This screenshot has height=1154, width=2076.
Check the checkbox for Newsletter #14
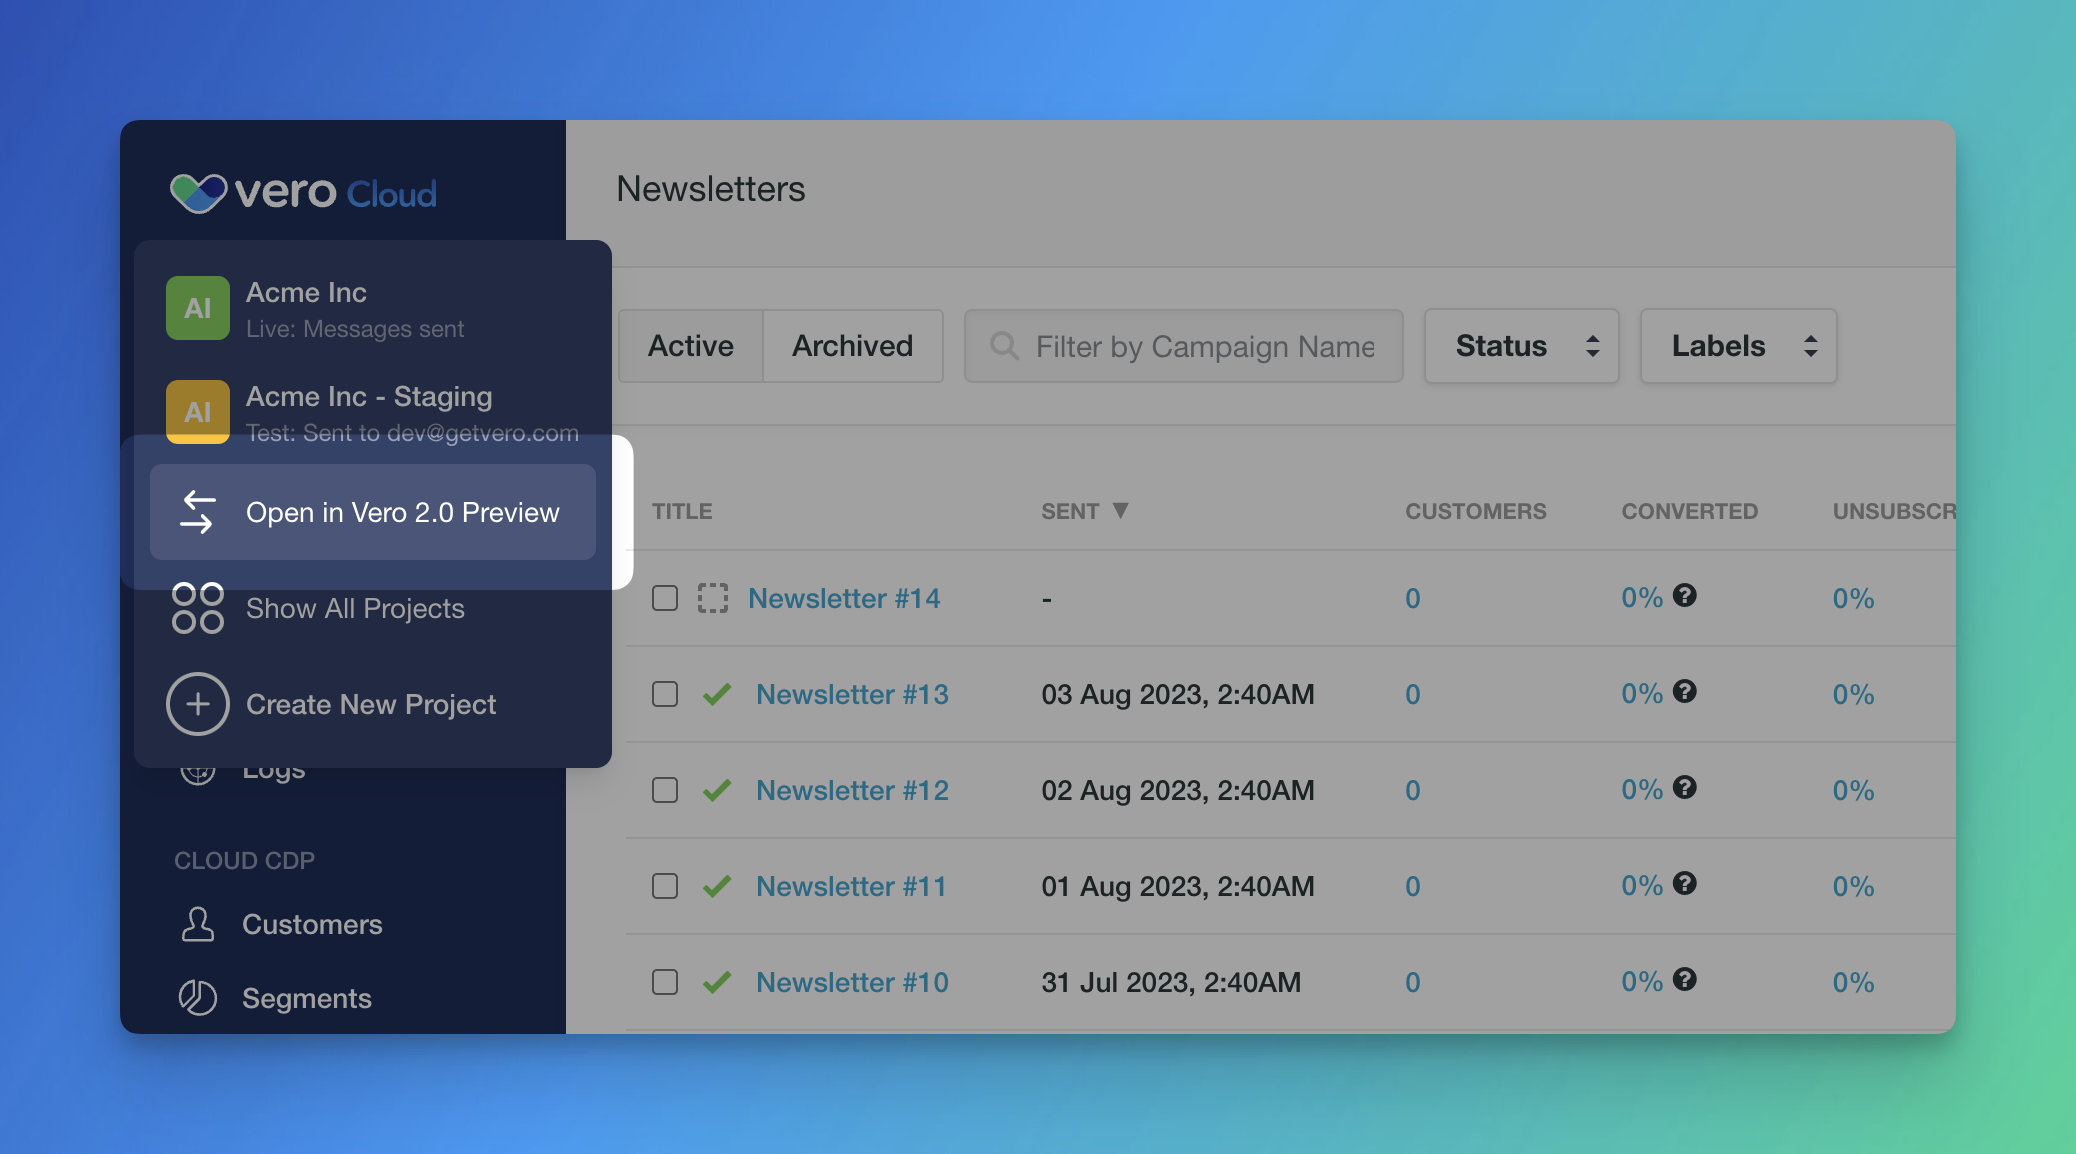(664, 597)
